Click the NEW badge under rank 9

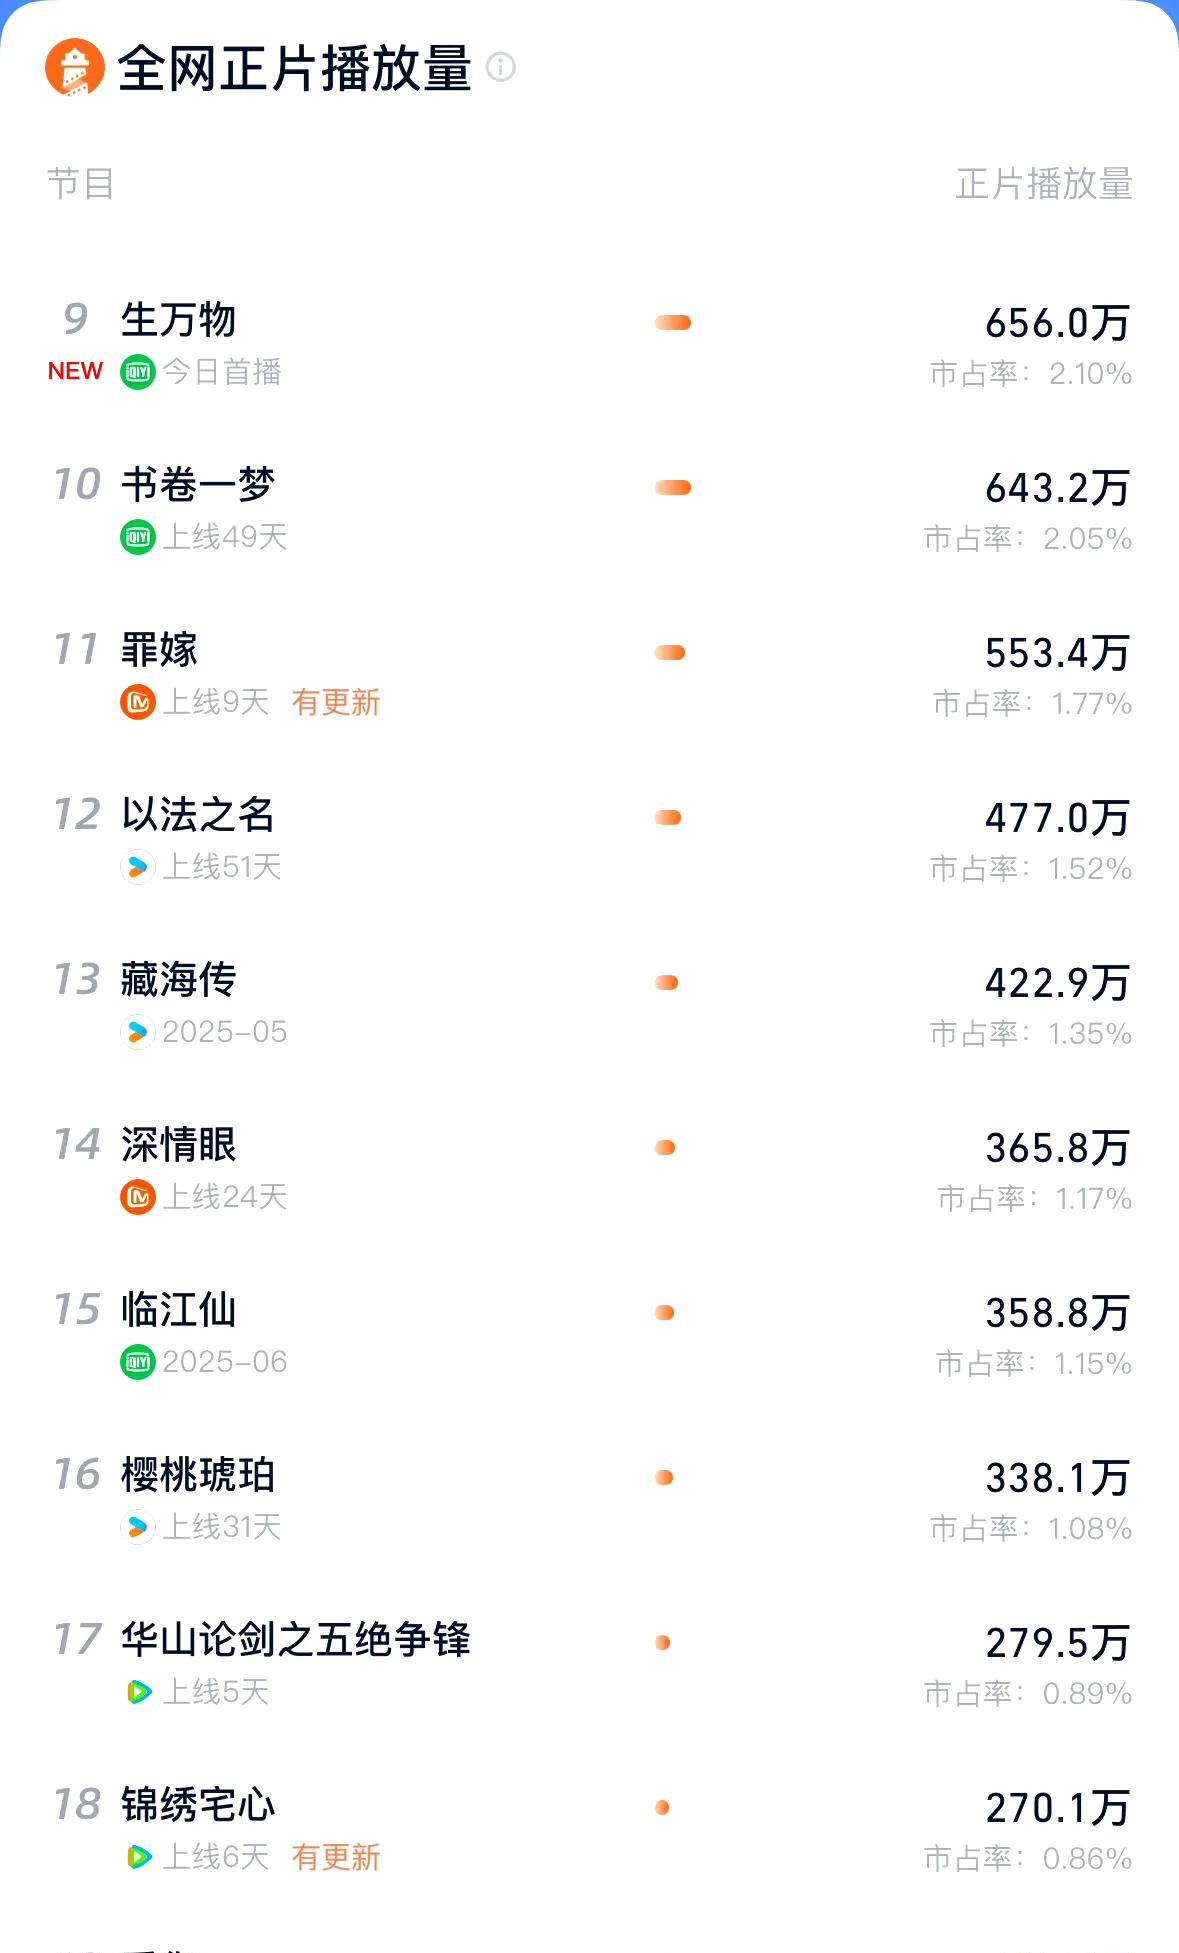pyautogui.click(x=75, y=371)
